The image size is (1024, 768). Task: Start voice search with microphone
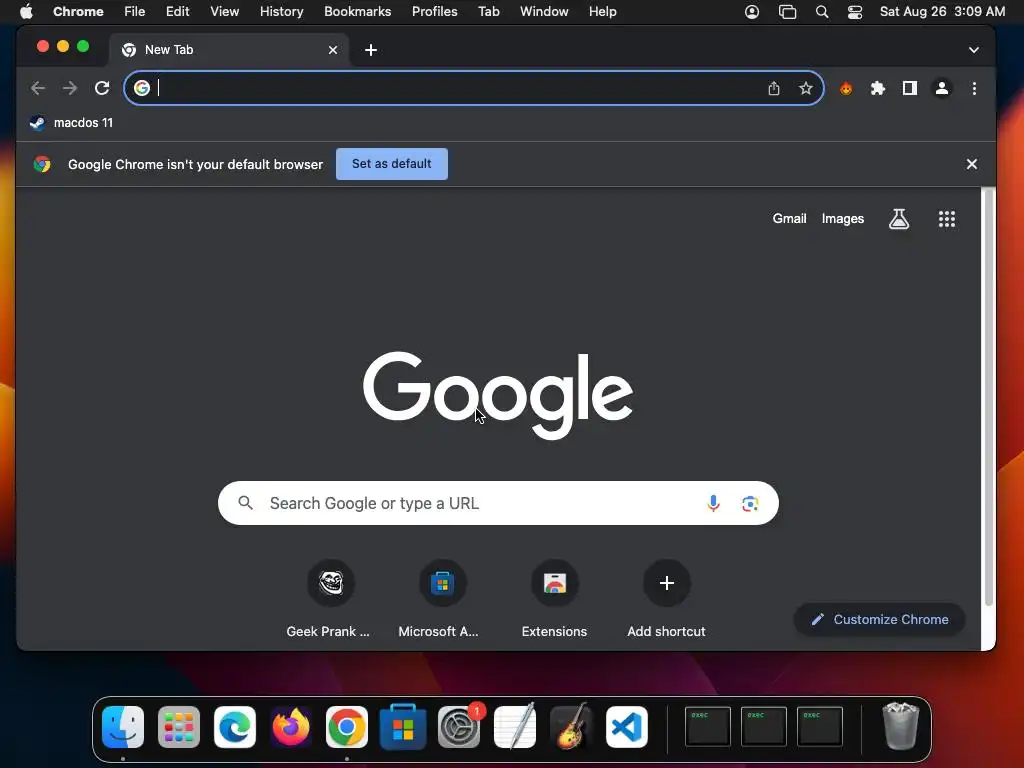click(713, 504)
